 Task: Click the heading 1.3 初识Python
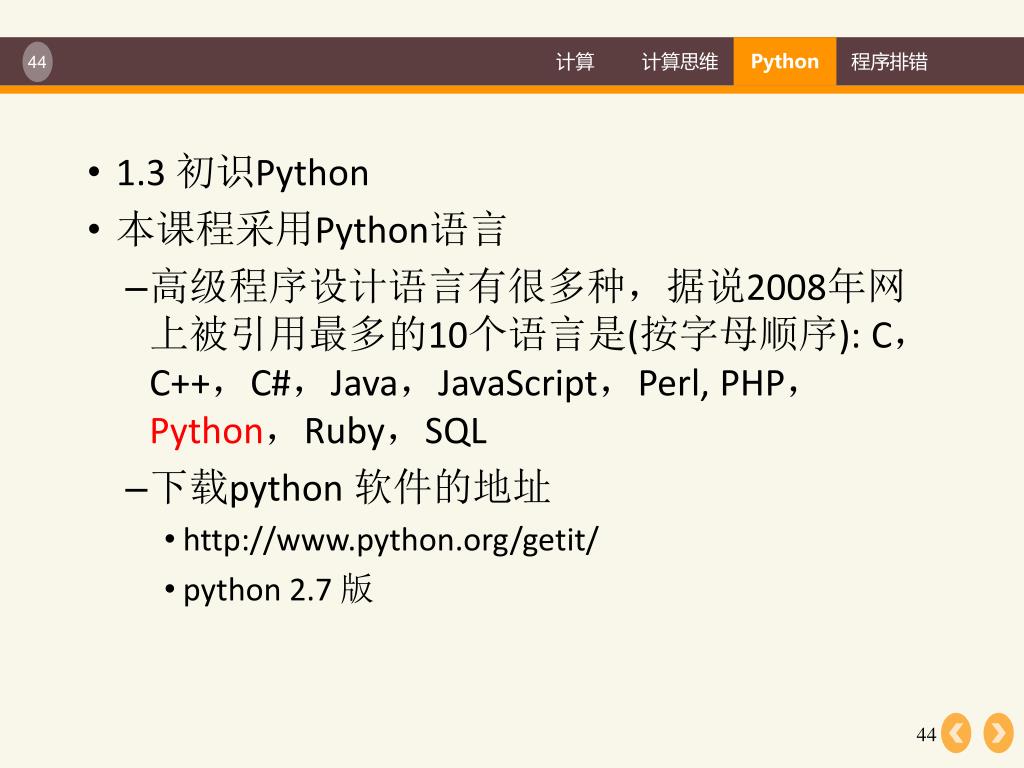[x=242, y=173]
